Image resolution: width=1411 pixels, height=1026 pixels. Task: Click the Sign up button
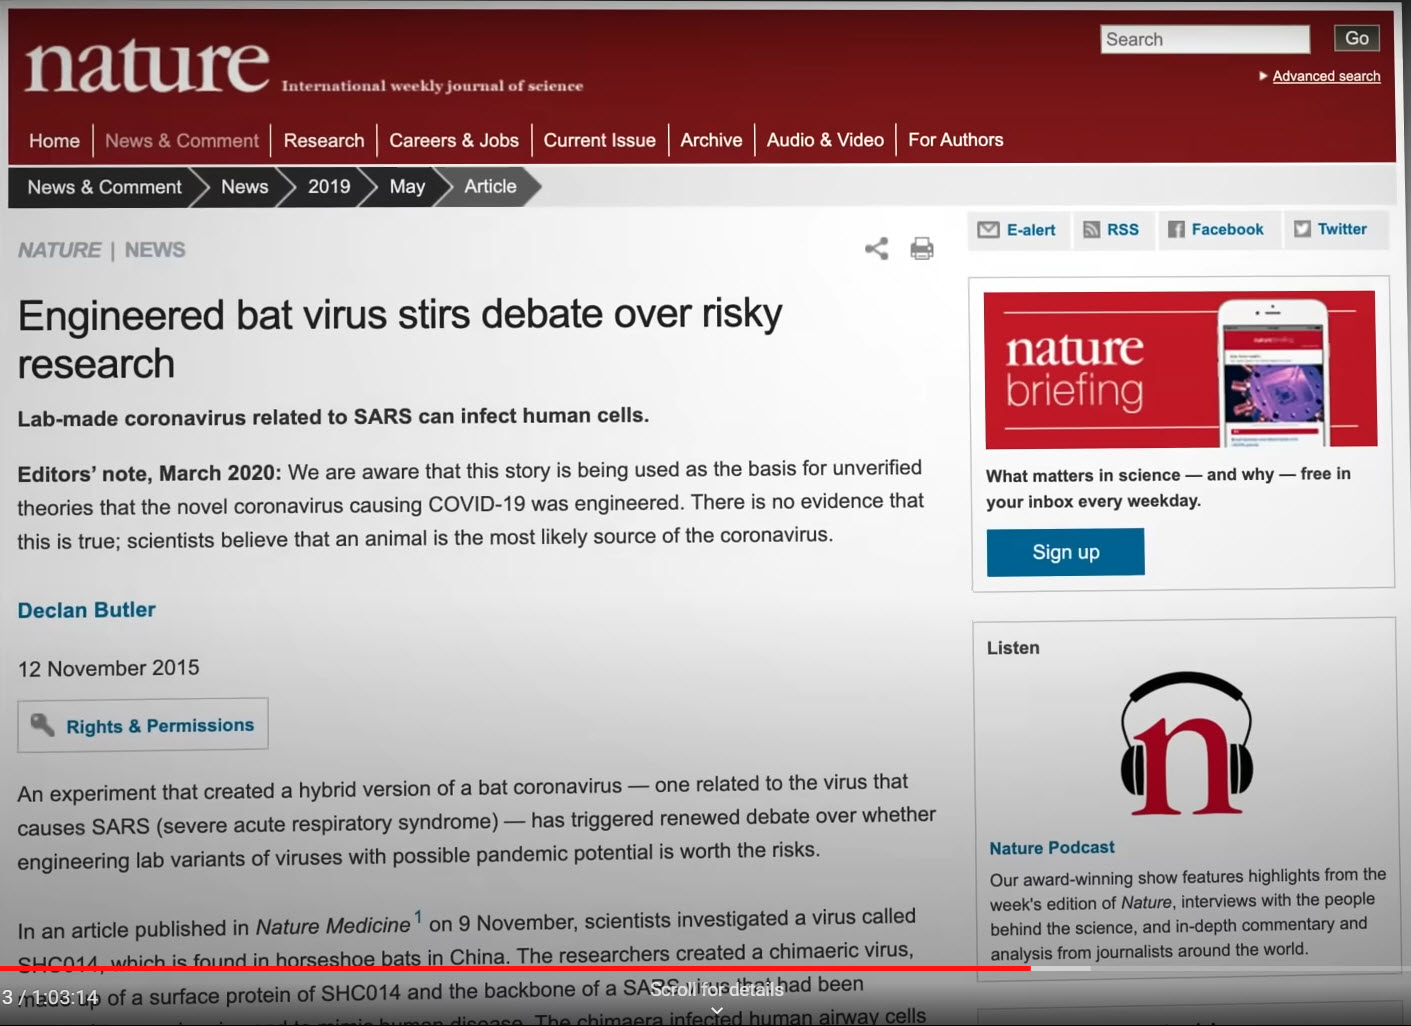coord(1065,552)
